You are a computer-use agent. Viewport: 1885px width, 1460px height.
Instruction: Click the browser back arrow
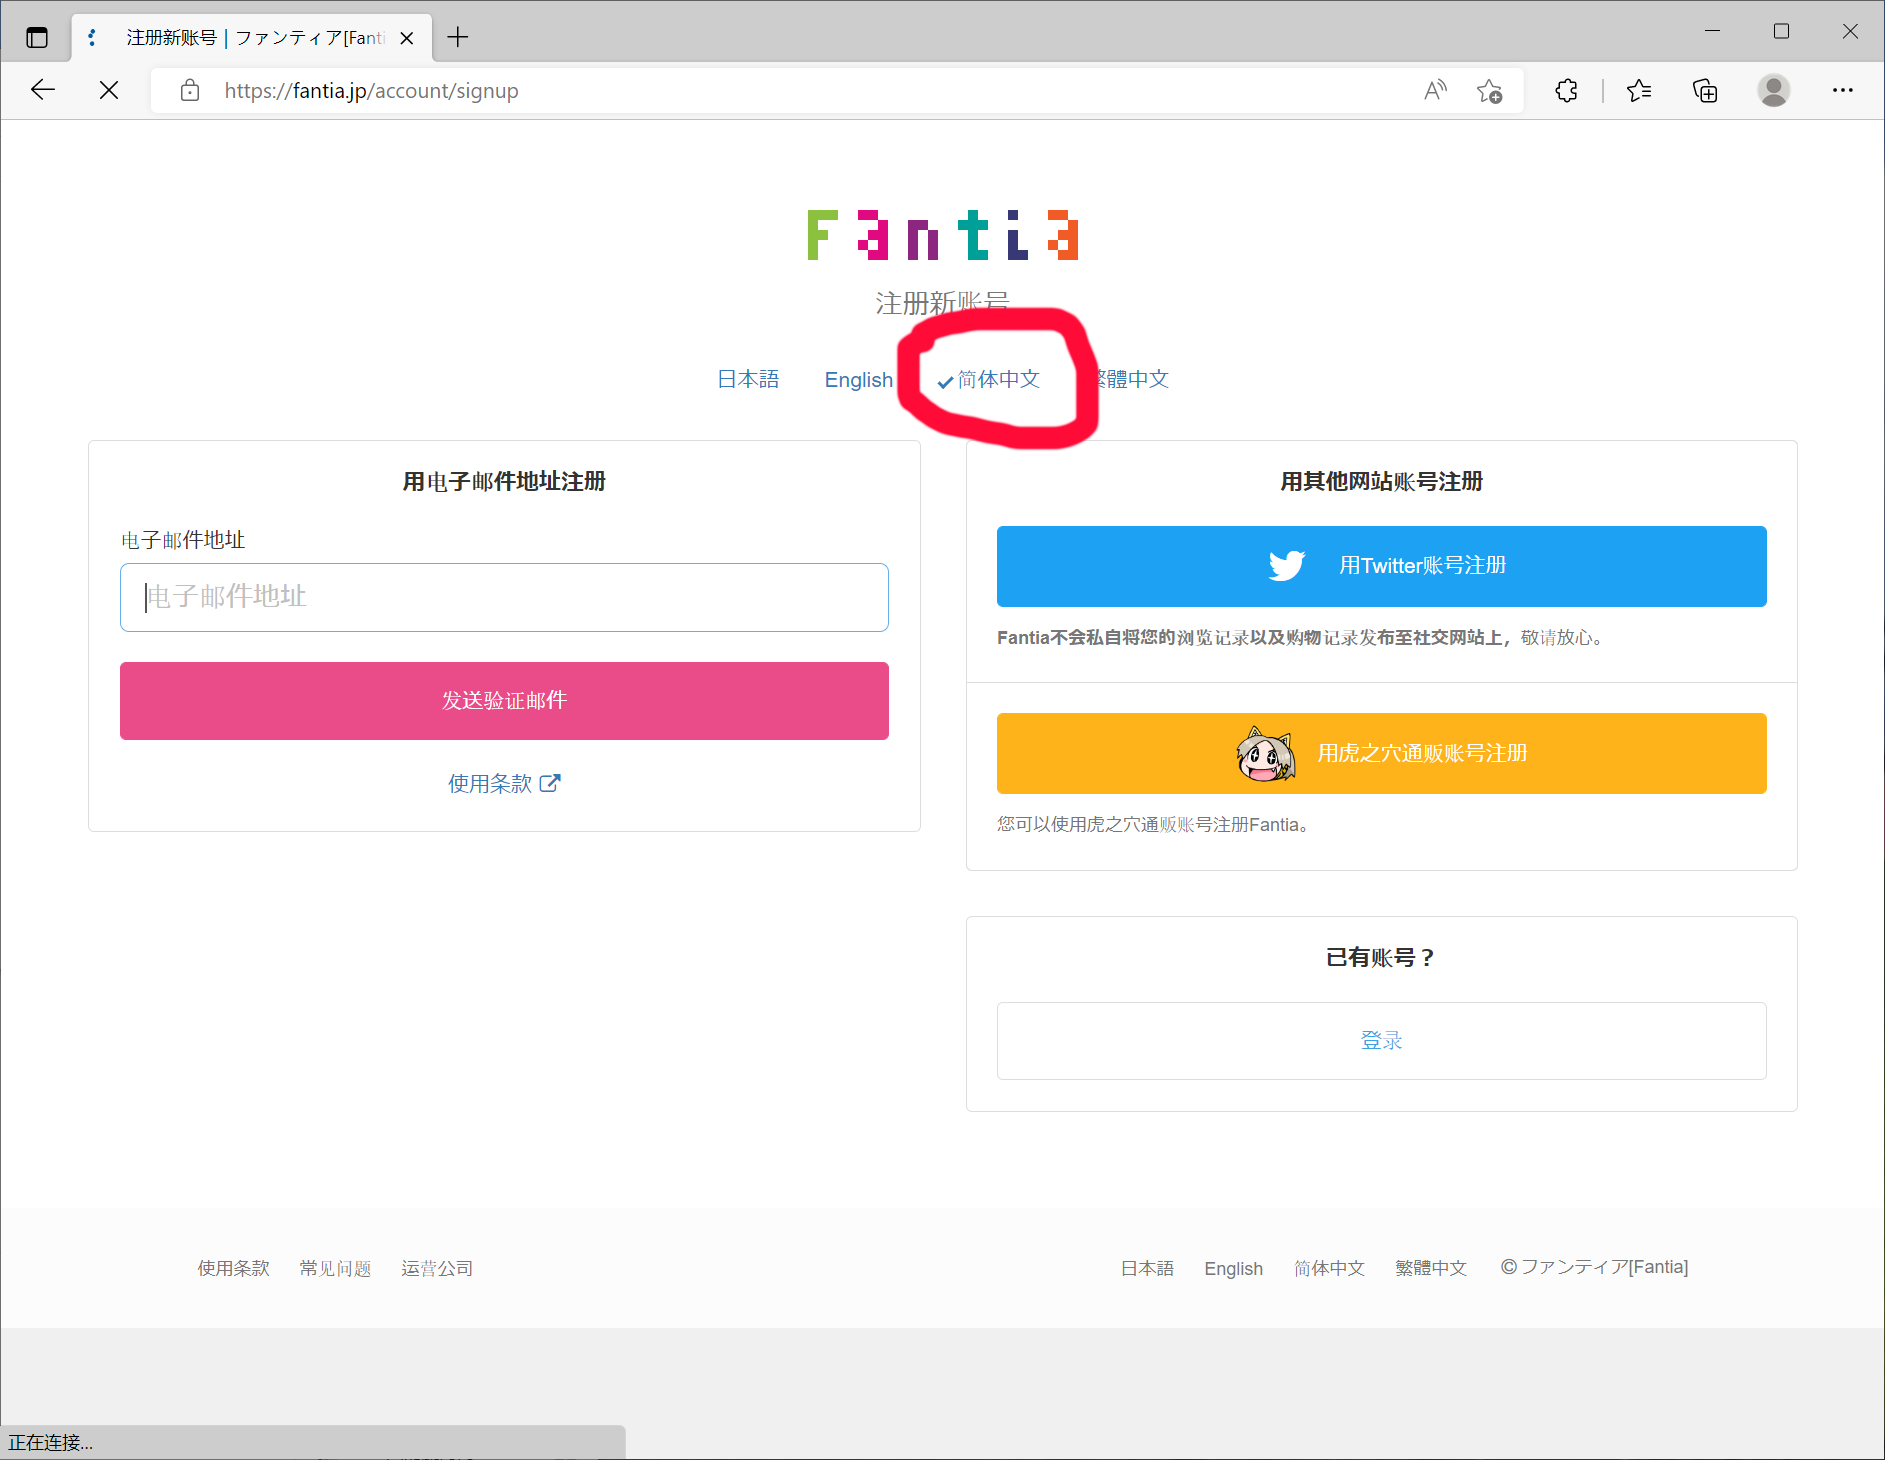click(43, 90)
